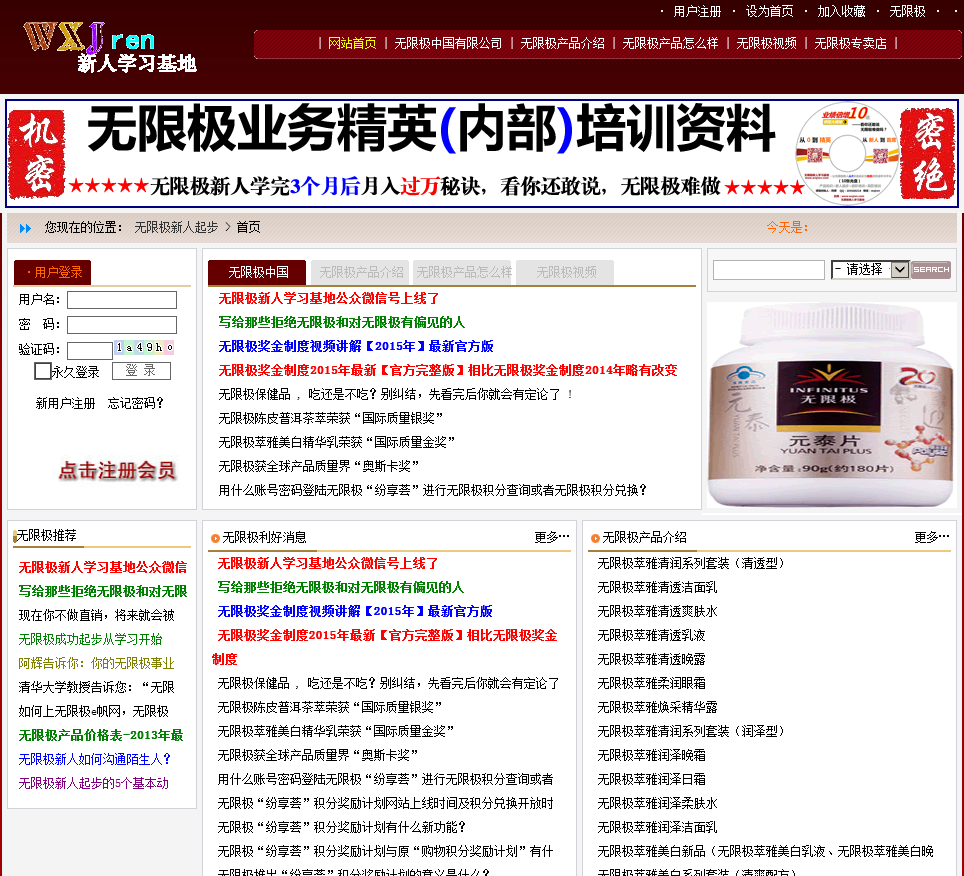The height and width of the screenshot is (876, 964).
Task: Click the captcha image 1a49ho
Action: coord(145,347)
